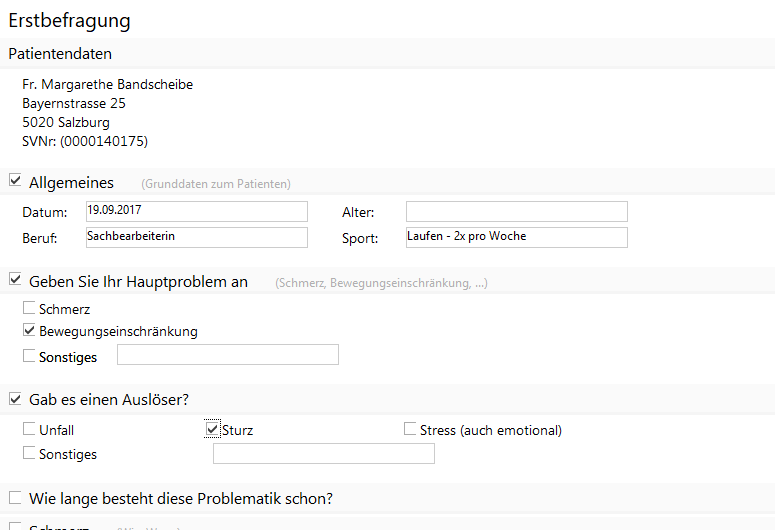Click the Patientendaten section header
Image resolution: width=775 pixels, height=530 pixels.
click(x=60, y=54)
